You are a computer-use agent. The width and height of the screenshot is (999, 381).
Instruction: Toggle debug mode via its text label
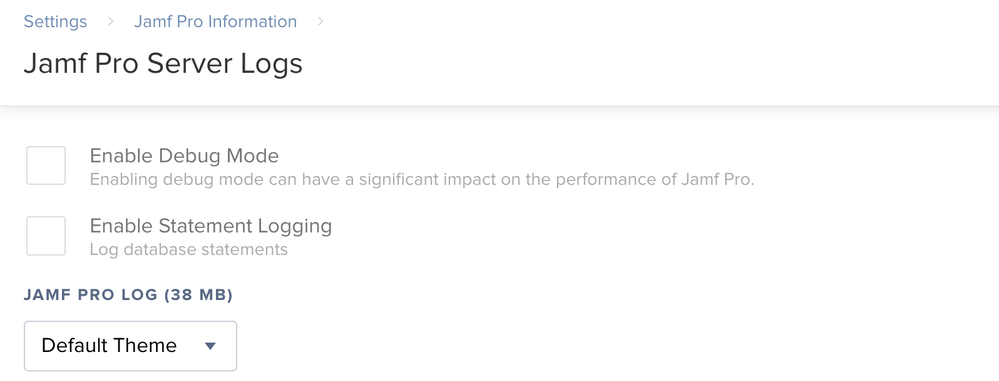click(184, 155)
